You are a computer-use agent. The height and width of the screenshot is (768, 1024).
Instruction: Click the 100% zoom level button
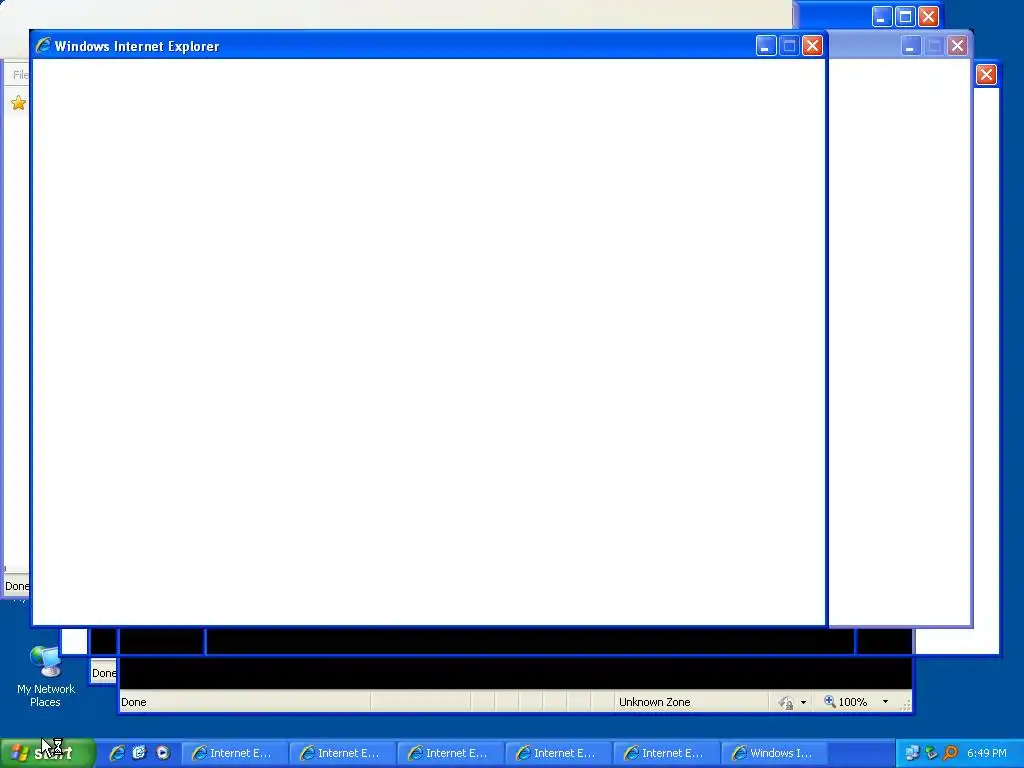[x=846, y=702]
